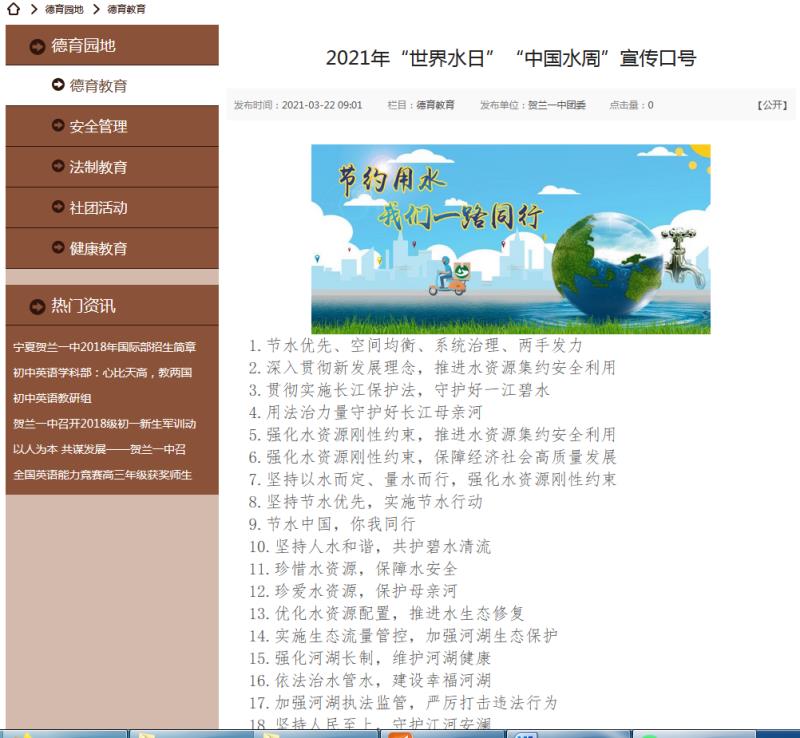Select 法制教育 in the sidebar menu
This screenshot has height=738, width=800.
click(98, 167)
